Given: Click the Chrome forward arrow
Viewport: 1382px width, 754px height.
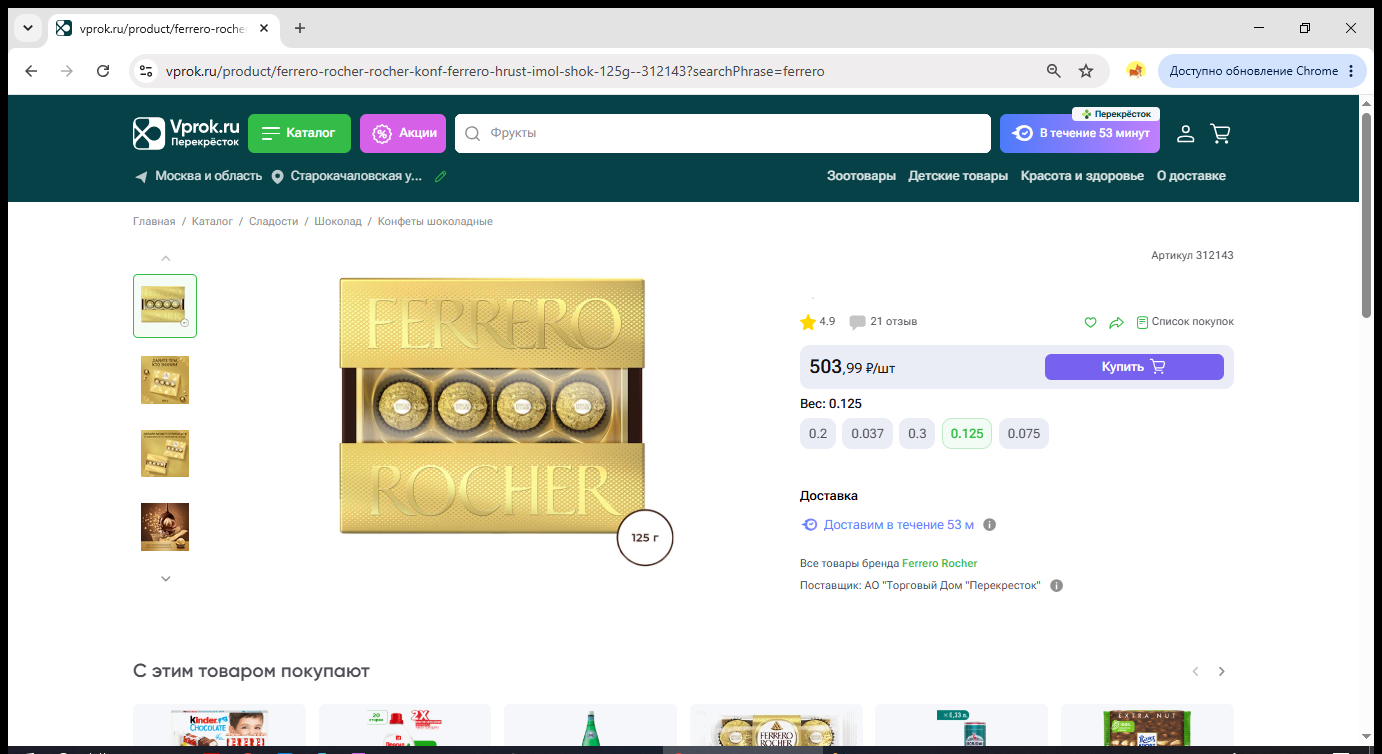Looking at the screenshot, I should coord(67,71).
